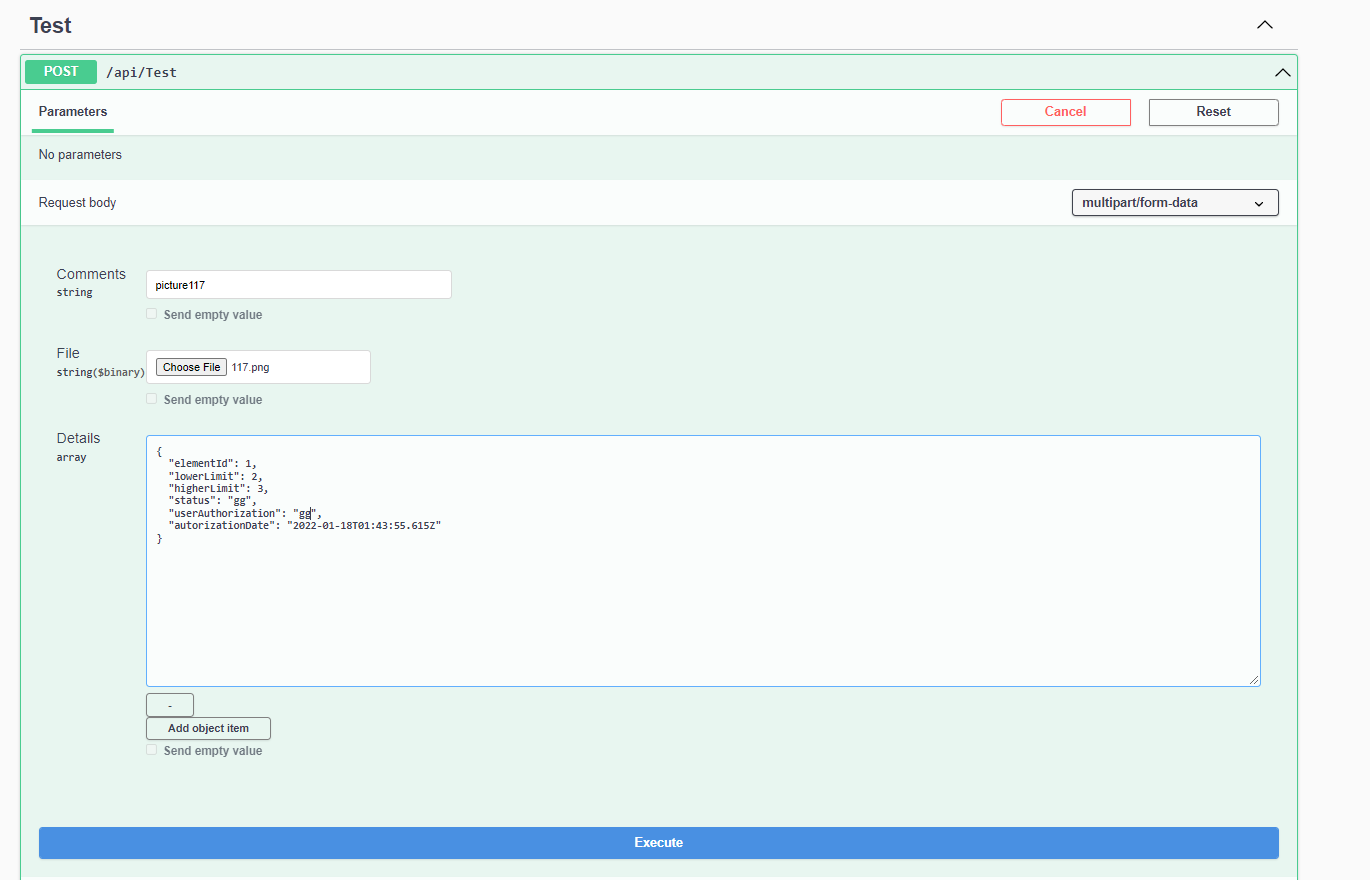Click the File field label
The height and width of the screenshot is (880, 1370).
pos(68,353)
